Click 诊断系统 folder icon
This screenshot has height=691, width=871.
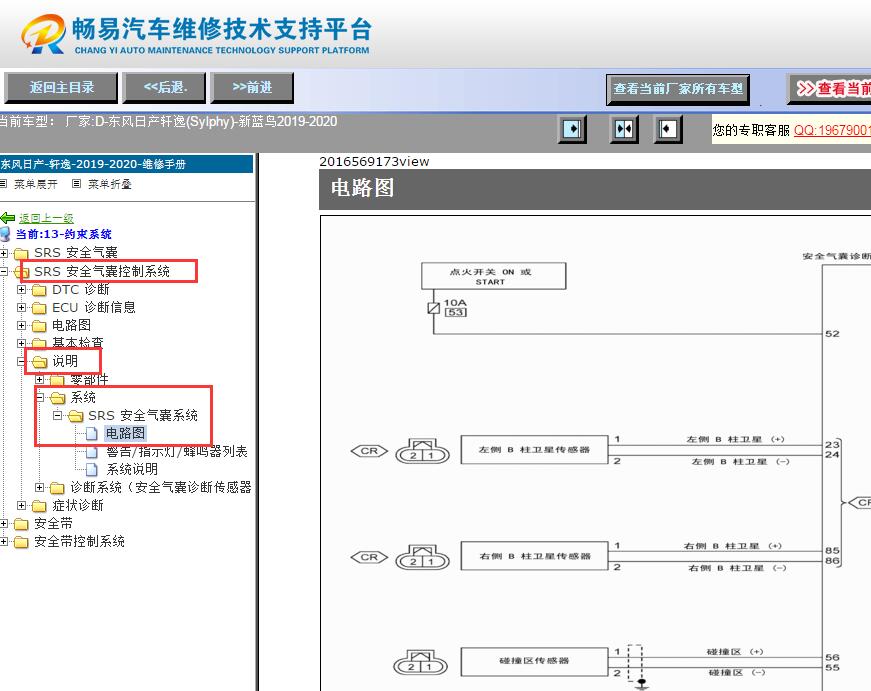pos(57,488)
